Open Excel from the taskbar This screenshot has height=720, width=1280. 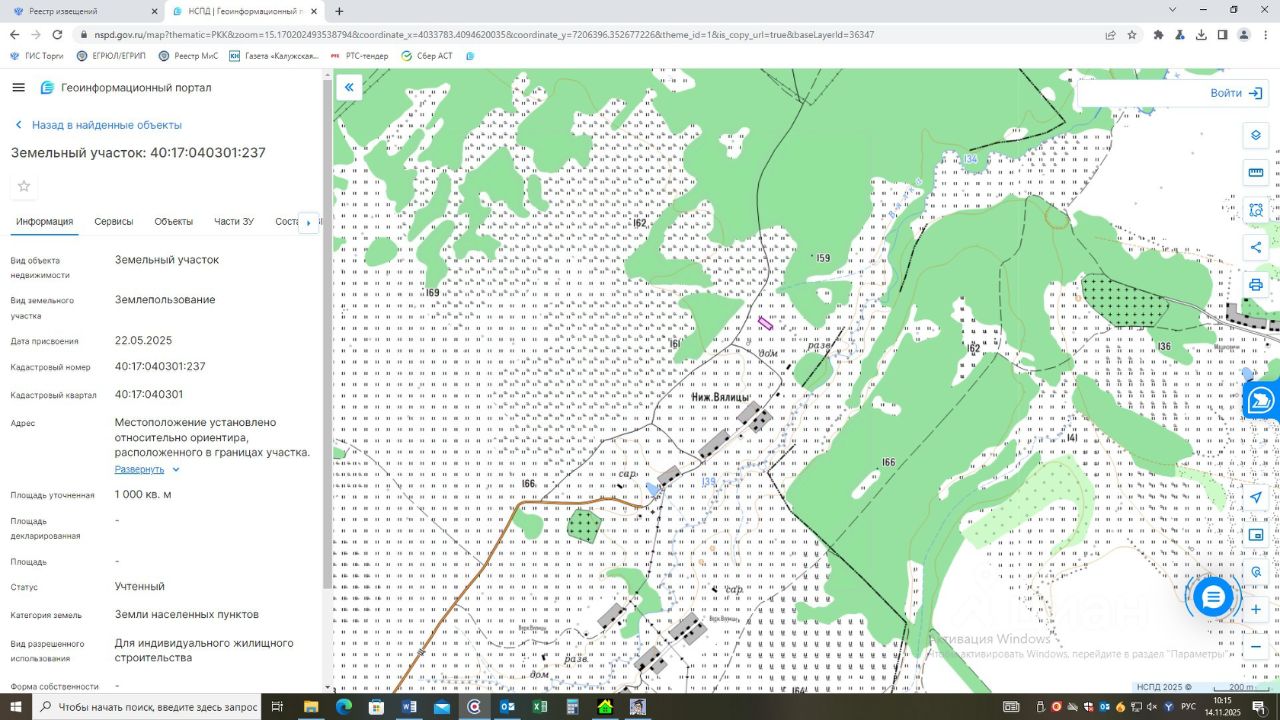(x=540, y=707)
